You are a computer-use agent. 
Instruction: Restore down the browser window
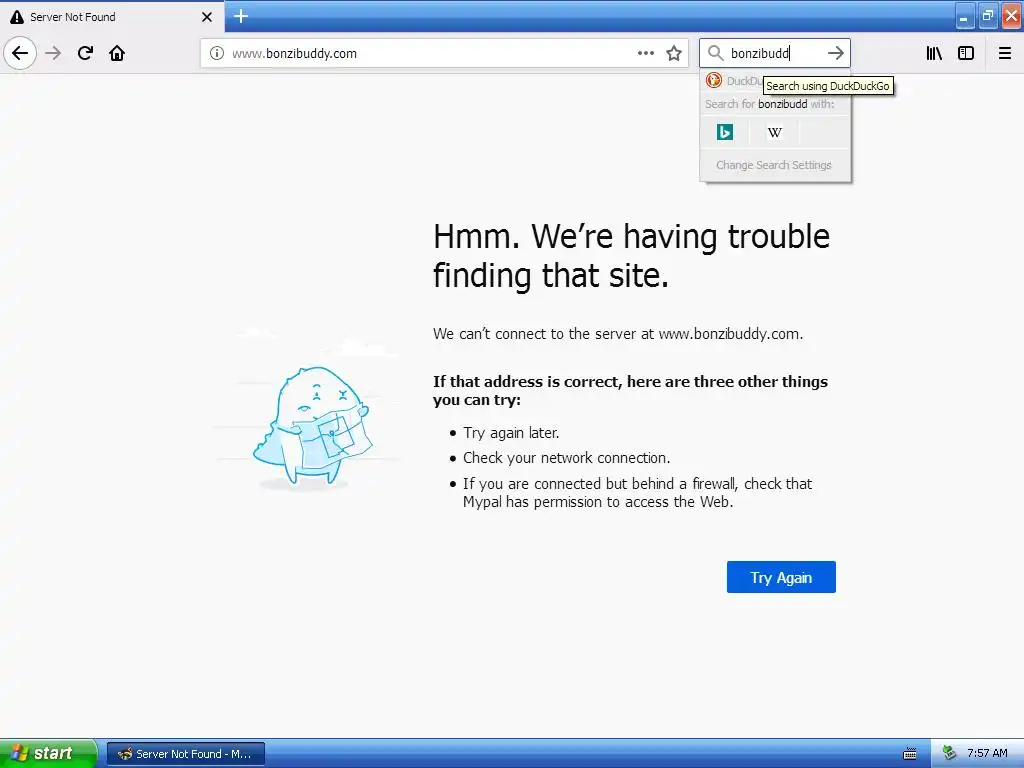coord(987,16)
